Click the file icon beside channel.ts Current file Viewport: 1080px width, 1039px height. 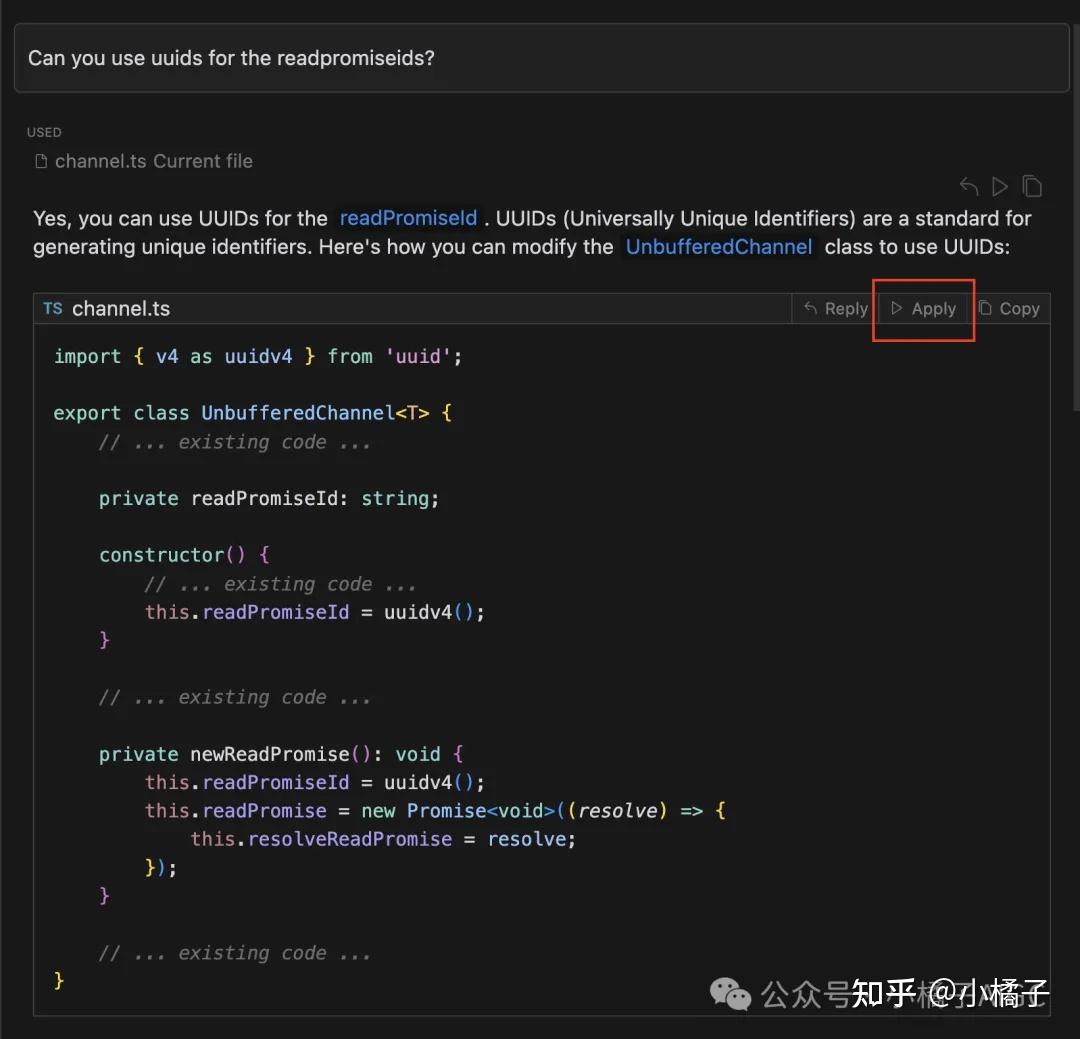point(41,162)
